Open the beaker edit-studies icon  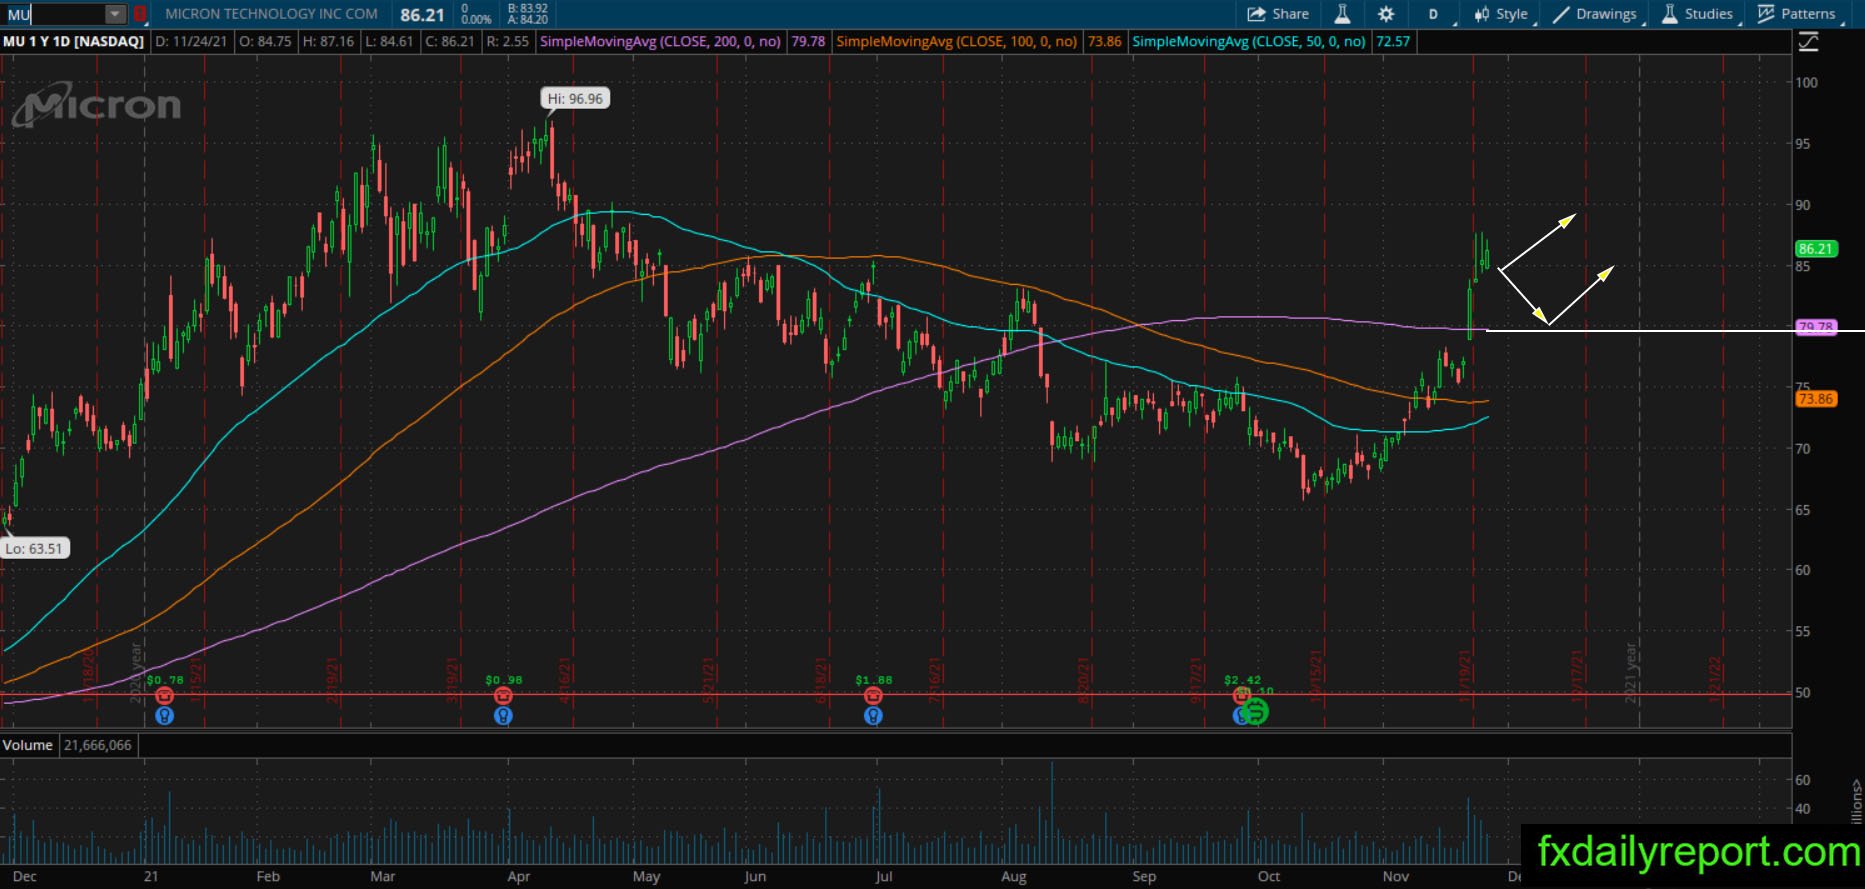1342,14
